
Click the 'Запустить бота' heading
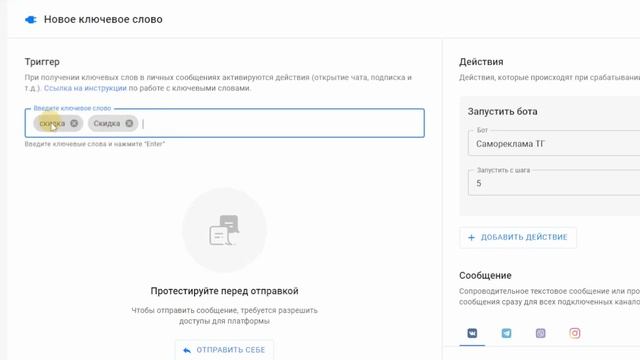point(502,111)
